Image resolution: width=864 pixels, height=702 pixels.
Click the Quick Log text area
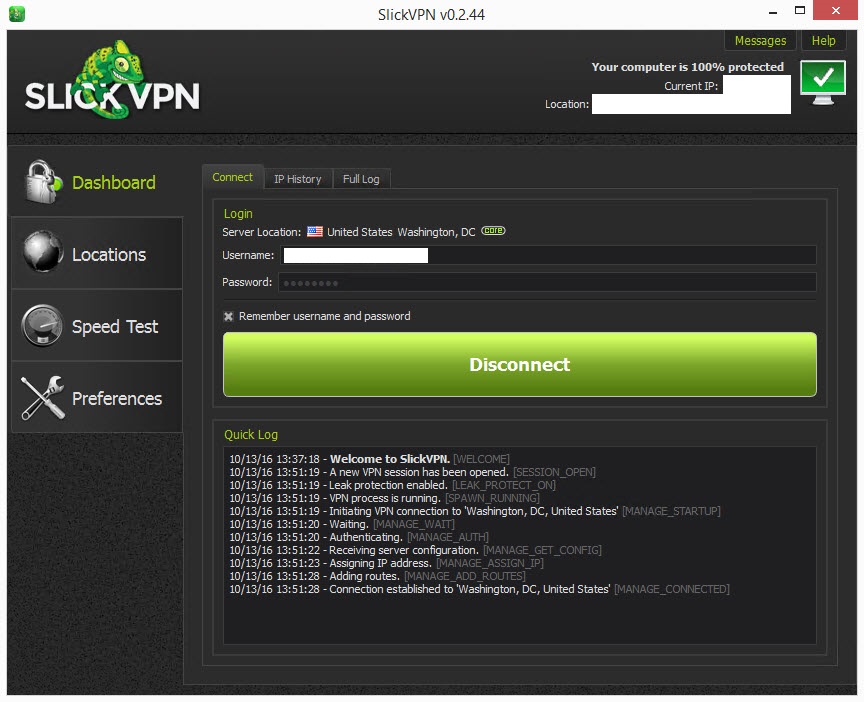pyautogui.click(x=520, y=546)
